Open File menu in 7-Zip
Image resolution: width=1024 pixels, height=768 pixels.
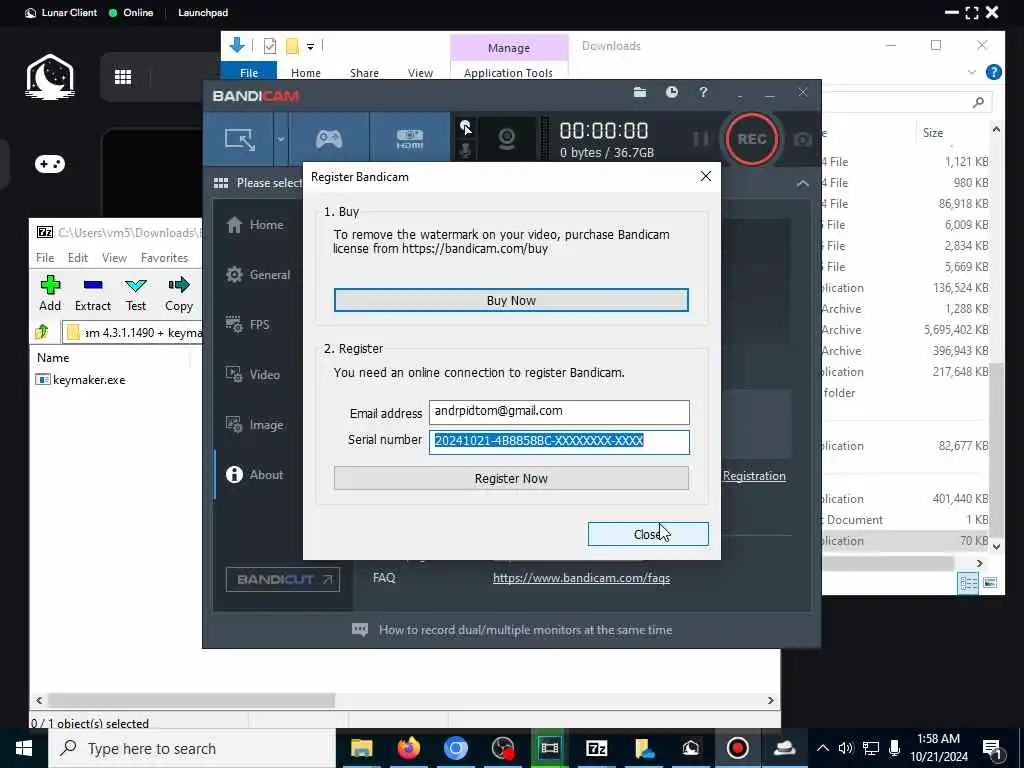click(x=45, y=258)
